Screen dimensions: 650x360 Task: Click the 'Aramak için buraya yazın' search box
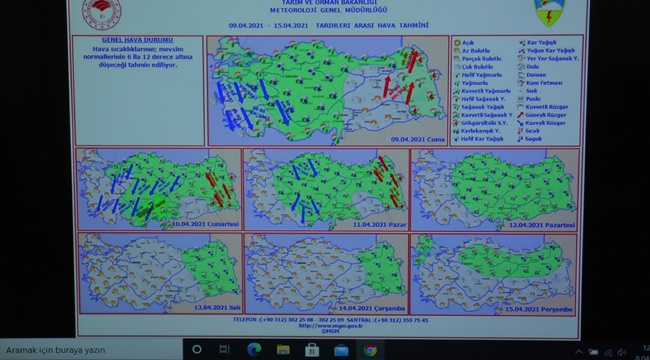[x=91, y=350]
